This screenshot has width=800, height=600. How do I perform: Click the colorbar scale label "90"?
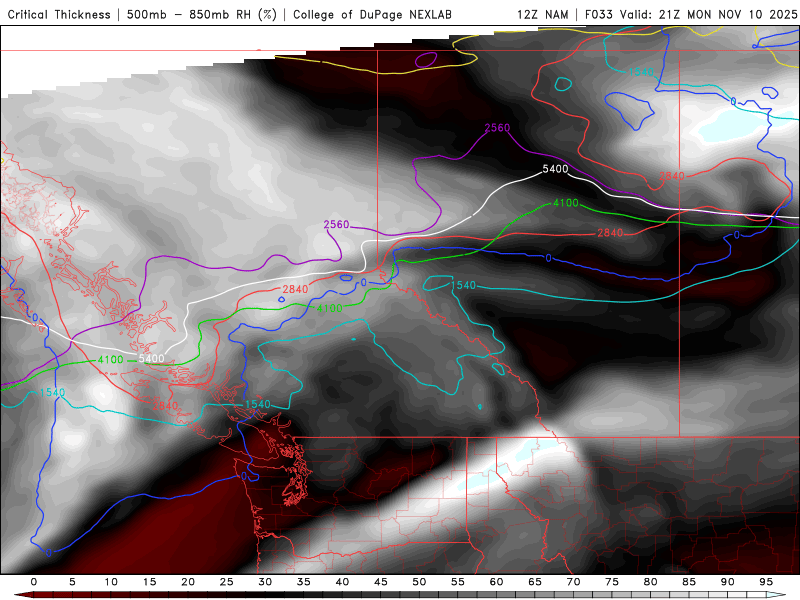click(x=728, y=582)
